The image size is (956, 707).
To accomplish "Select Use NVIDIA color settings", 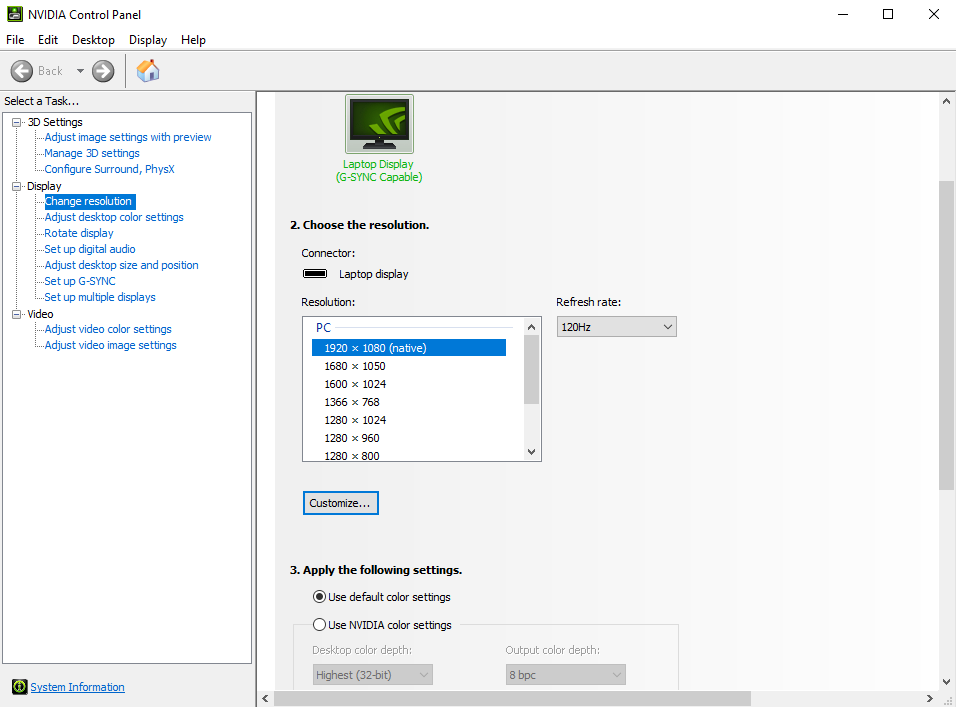I will click(319, 625).
